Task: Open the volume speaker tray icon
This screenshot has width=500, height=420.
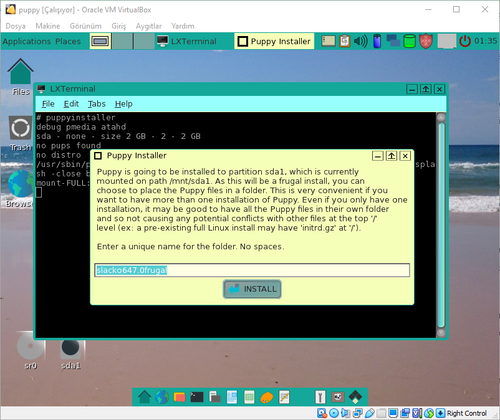Action: pos(361,41)
